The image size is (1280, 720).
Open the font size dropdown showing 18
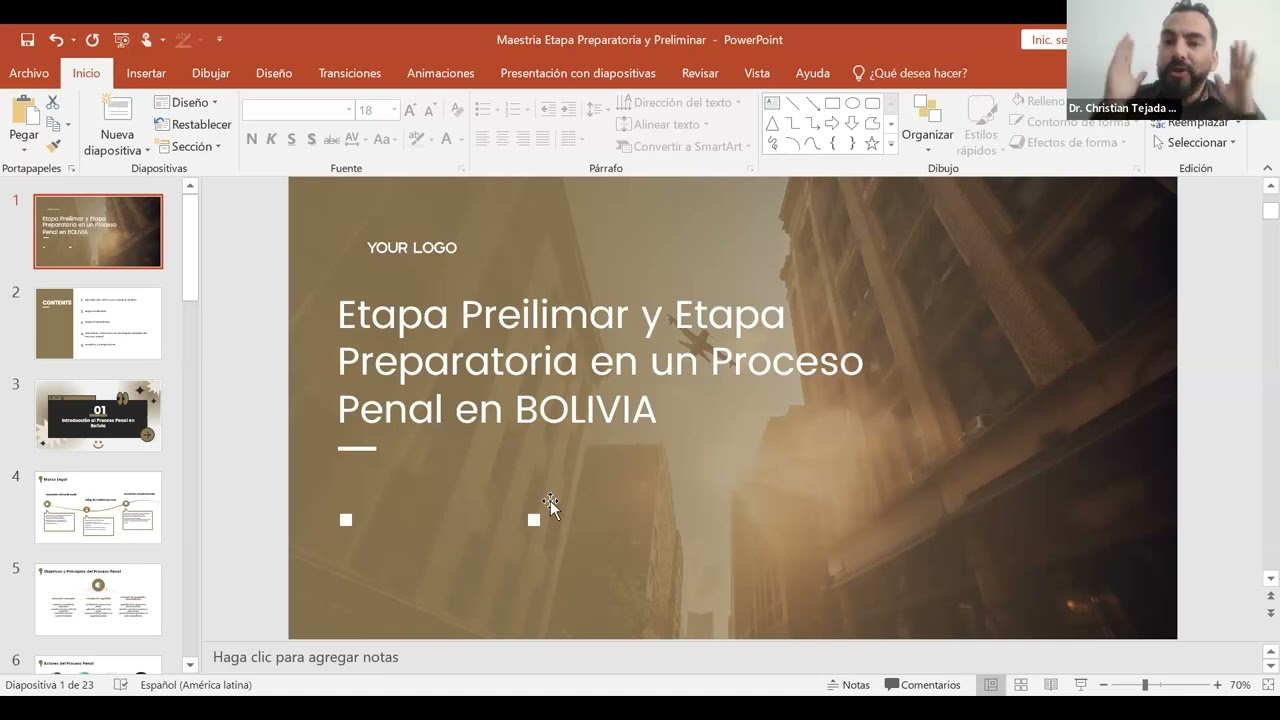394,110
